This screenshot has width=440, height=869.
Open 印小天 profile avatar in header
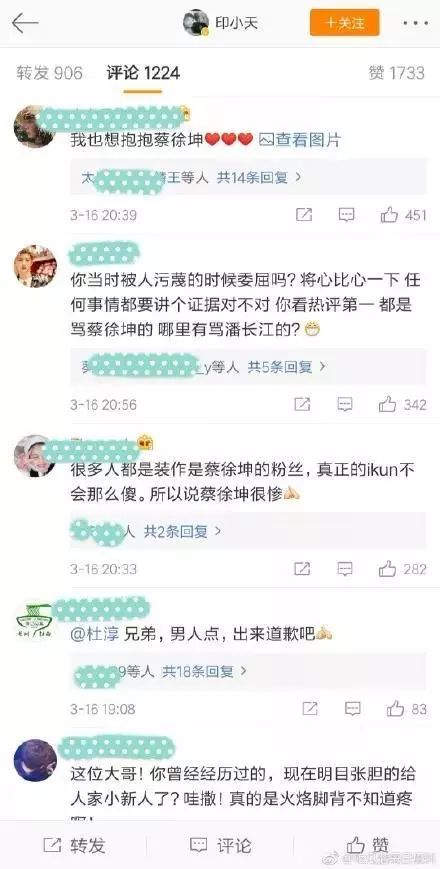coord(196,23)
